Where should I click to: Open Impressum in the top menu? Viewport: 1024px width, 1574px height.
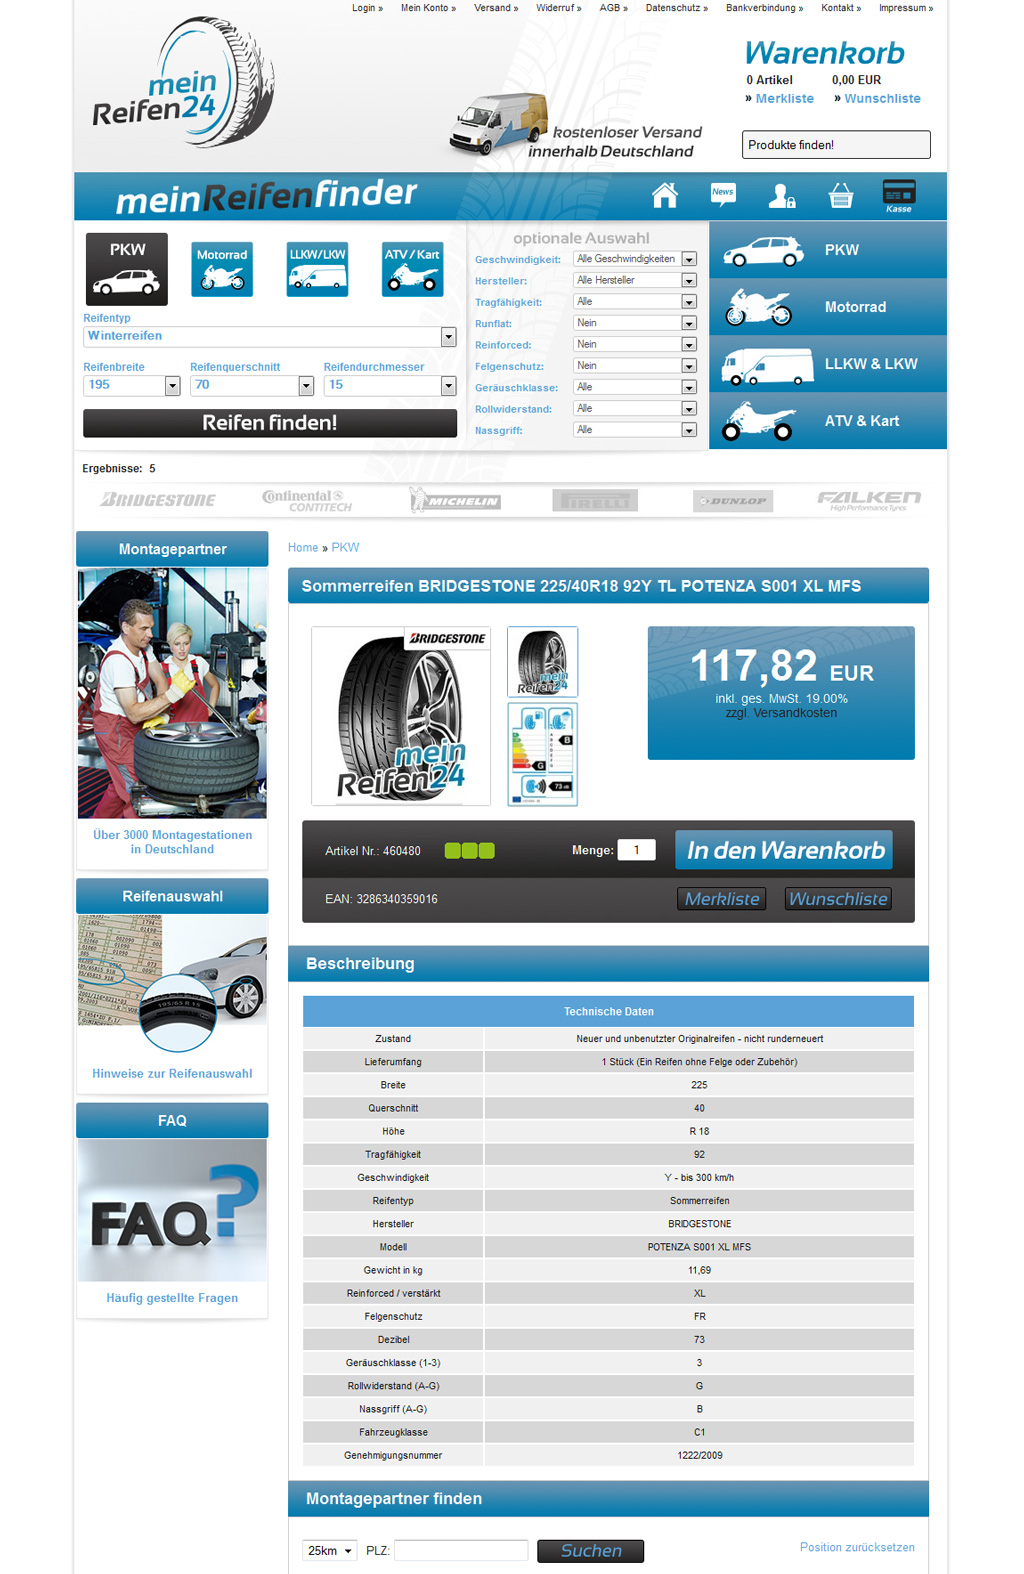[x=906, y=8]
